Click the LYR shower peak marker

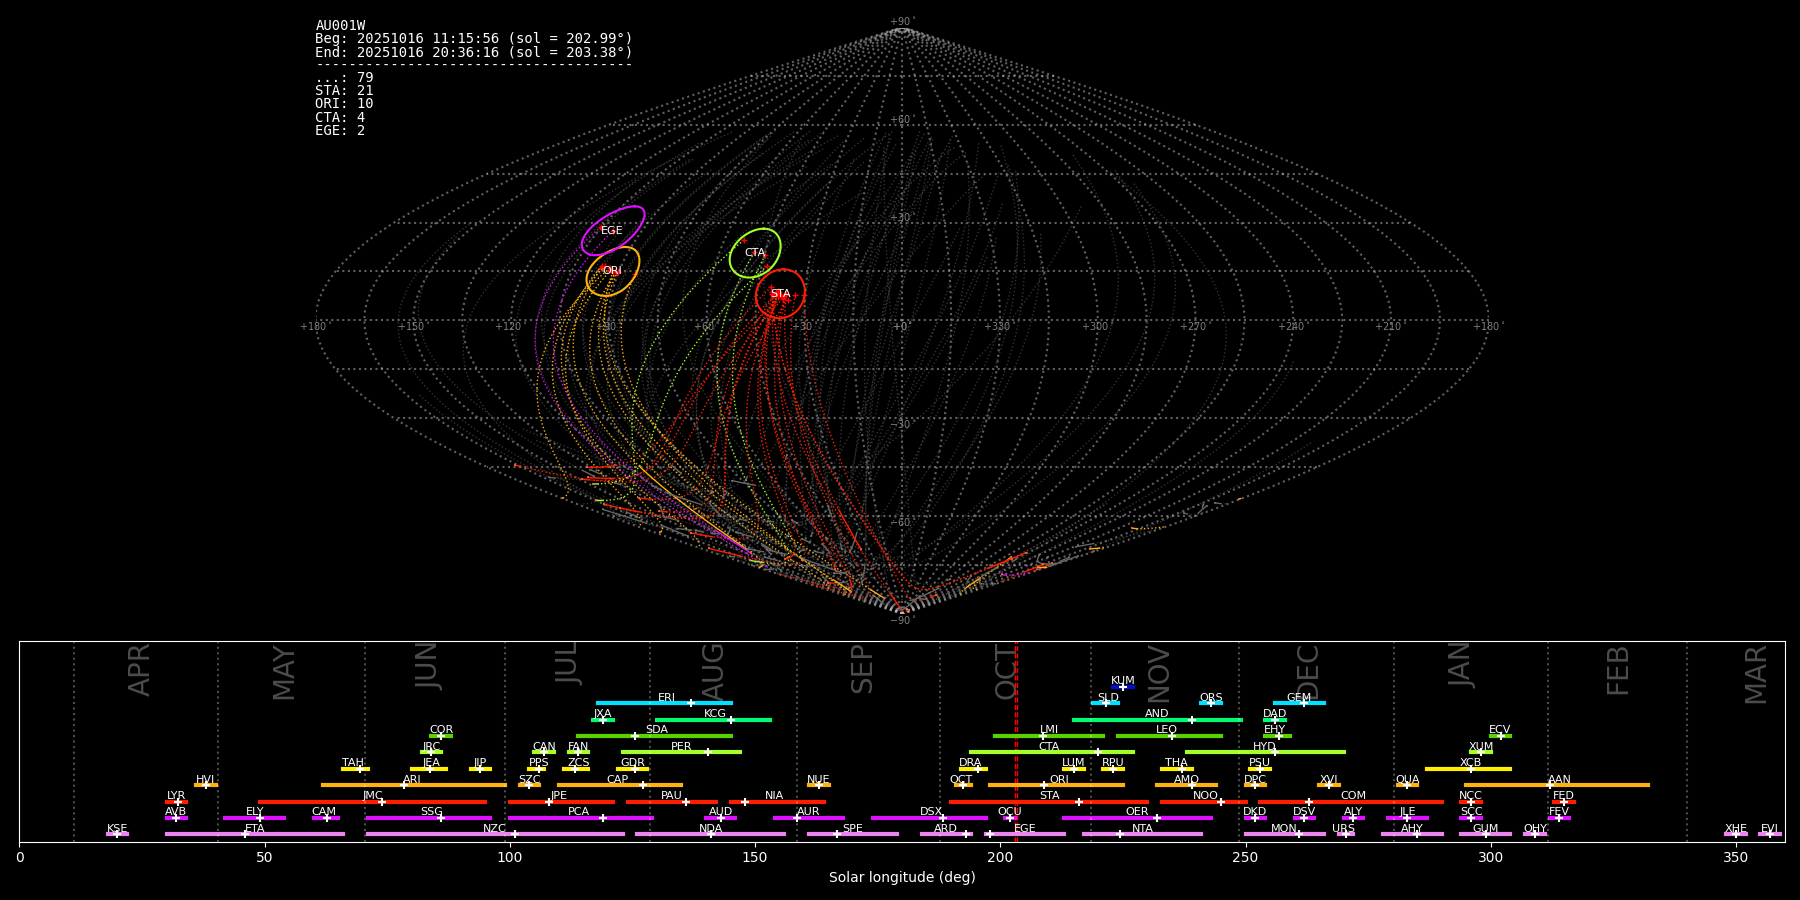178,802
